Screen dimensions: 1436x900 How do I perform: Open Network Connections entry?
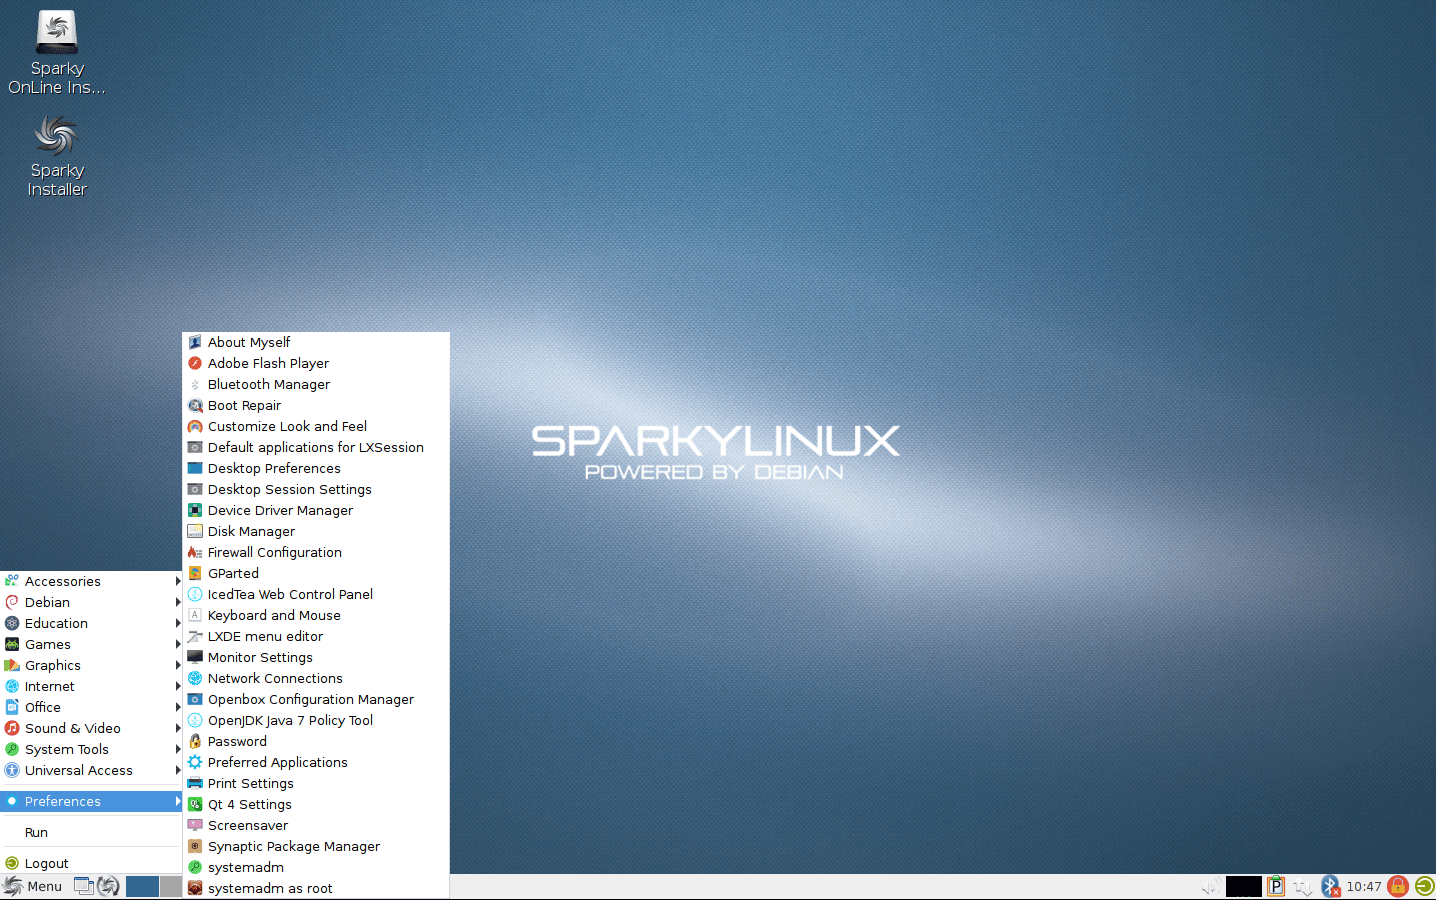[x=316, y=678]
